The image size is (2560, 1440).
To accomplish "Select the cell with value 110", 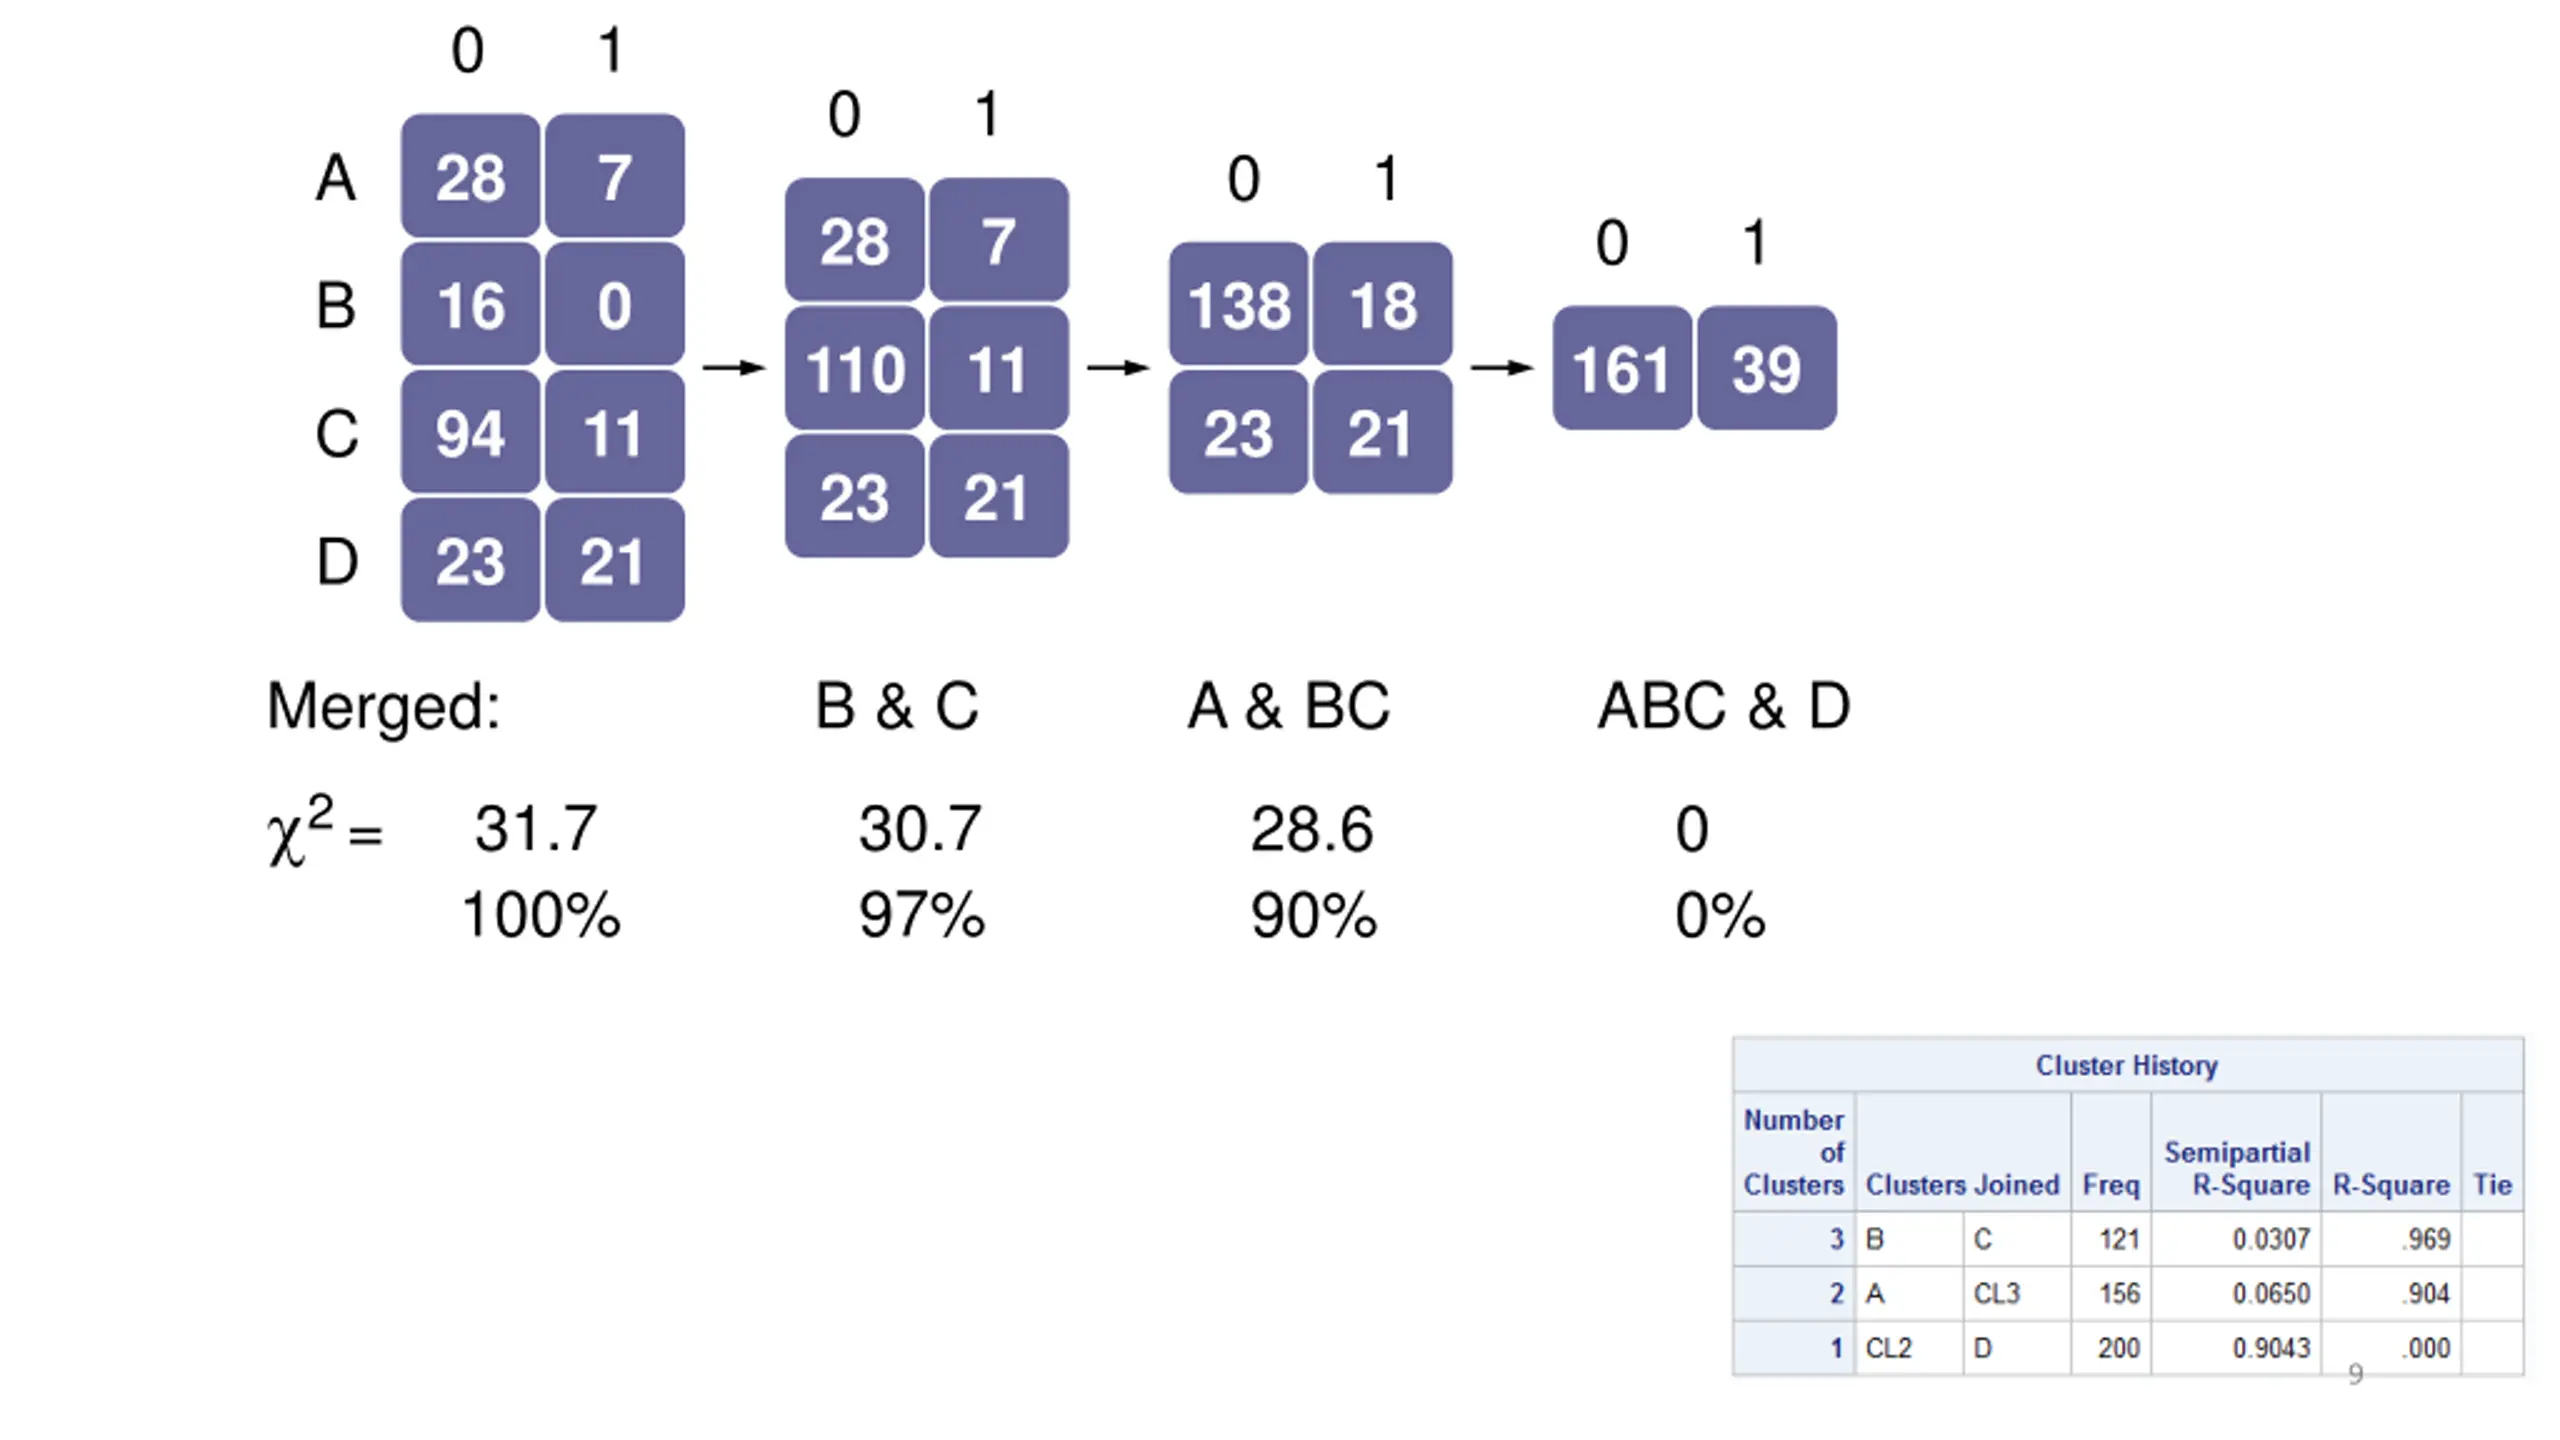I will (x=854, y=368).
